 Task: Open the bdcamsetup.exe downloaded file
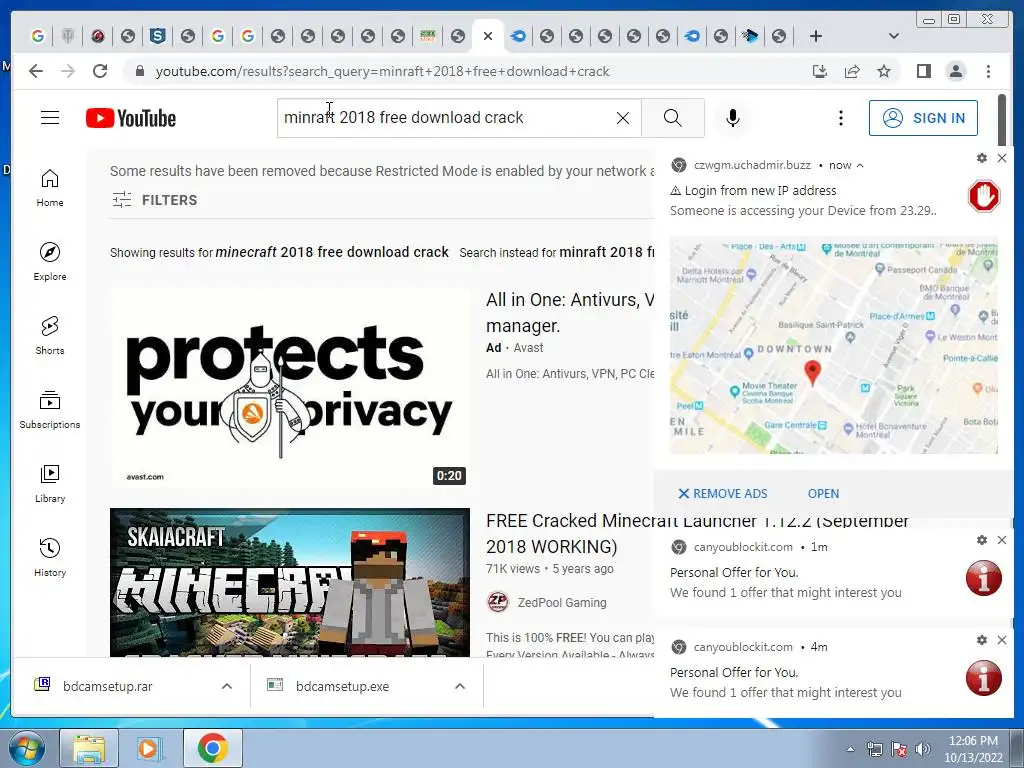[342, 686]
